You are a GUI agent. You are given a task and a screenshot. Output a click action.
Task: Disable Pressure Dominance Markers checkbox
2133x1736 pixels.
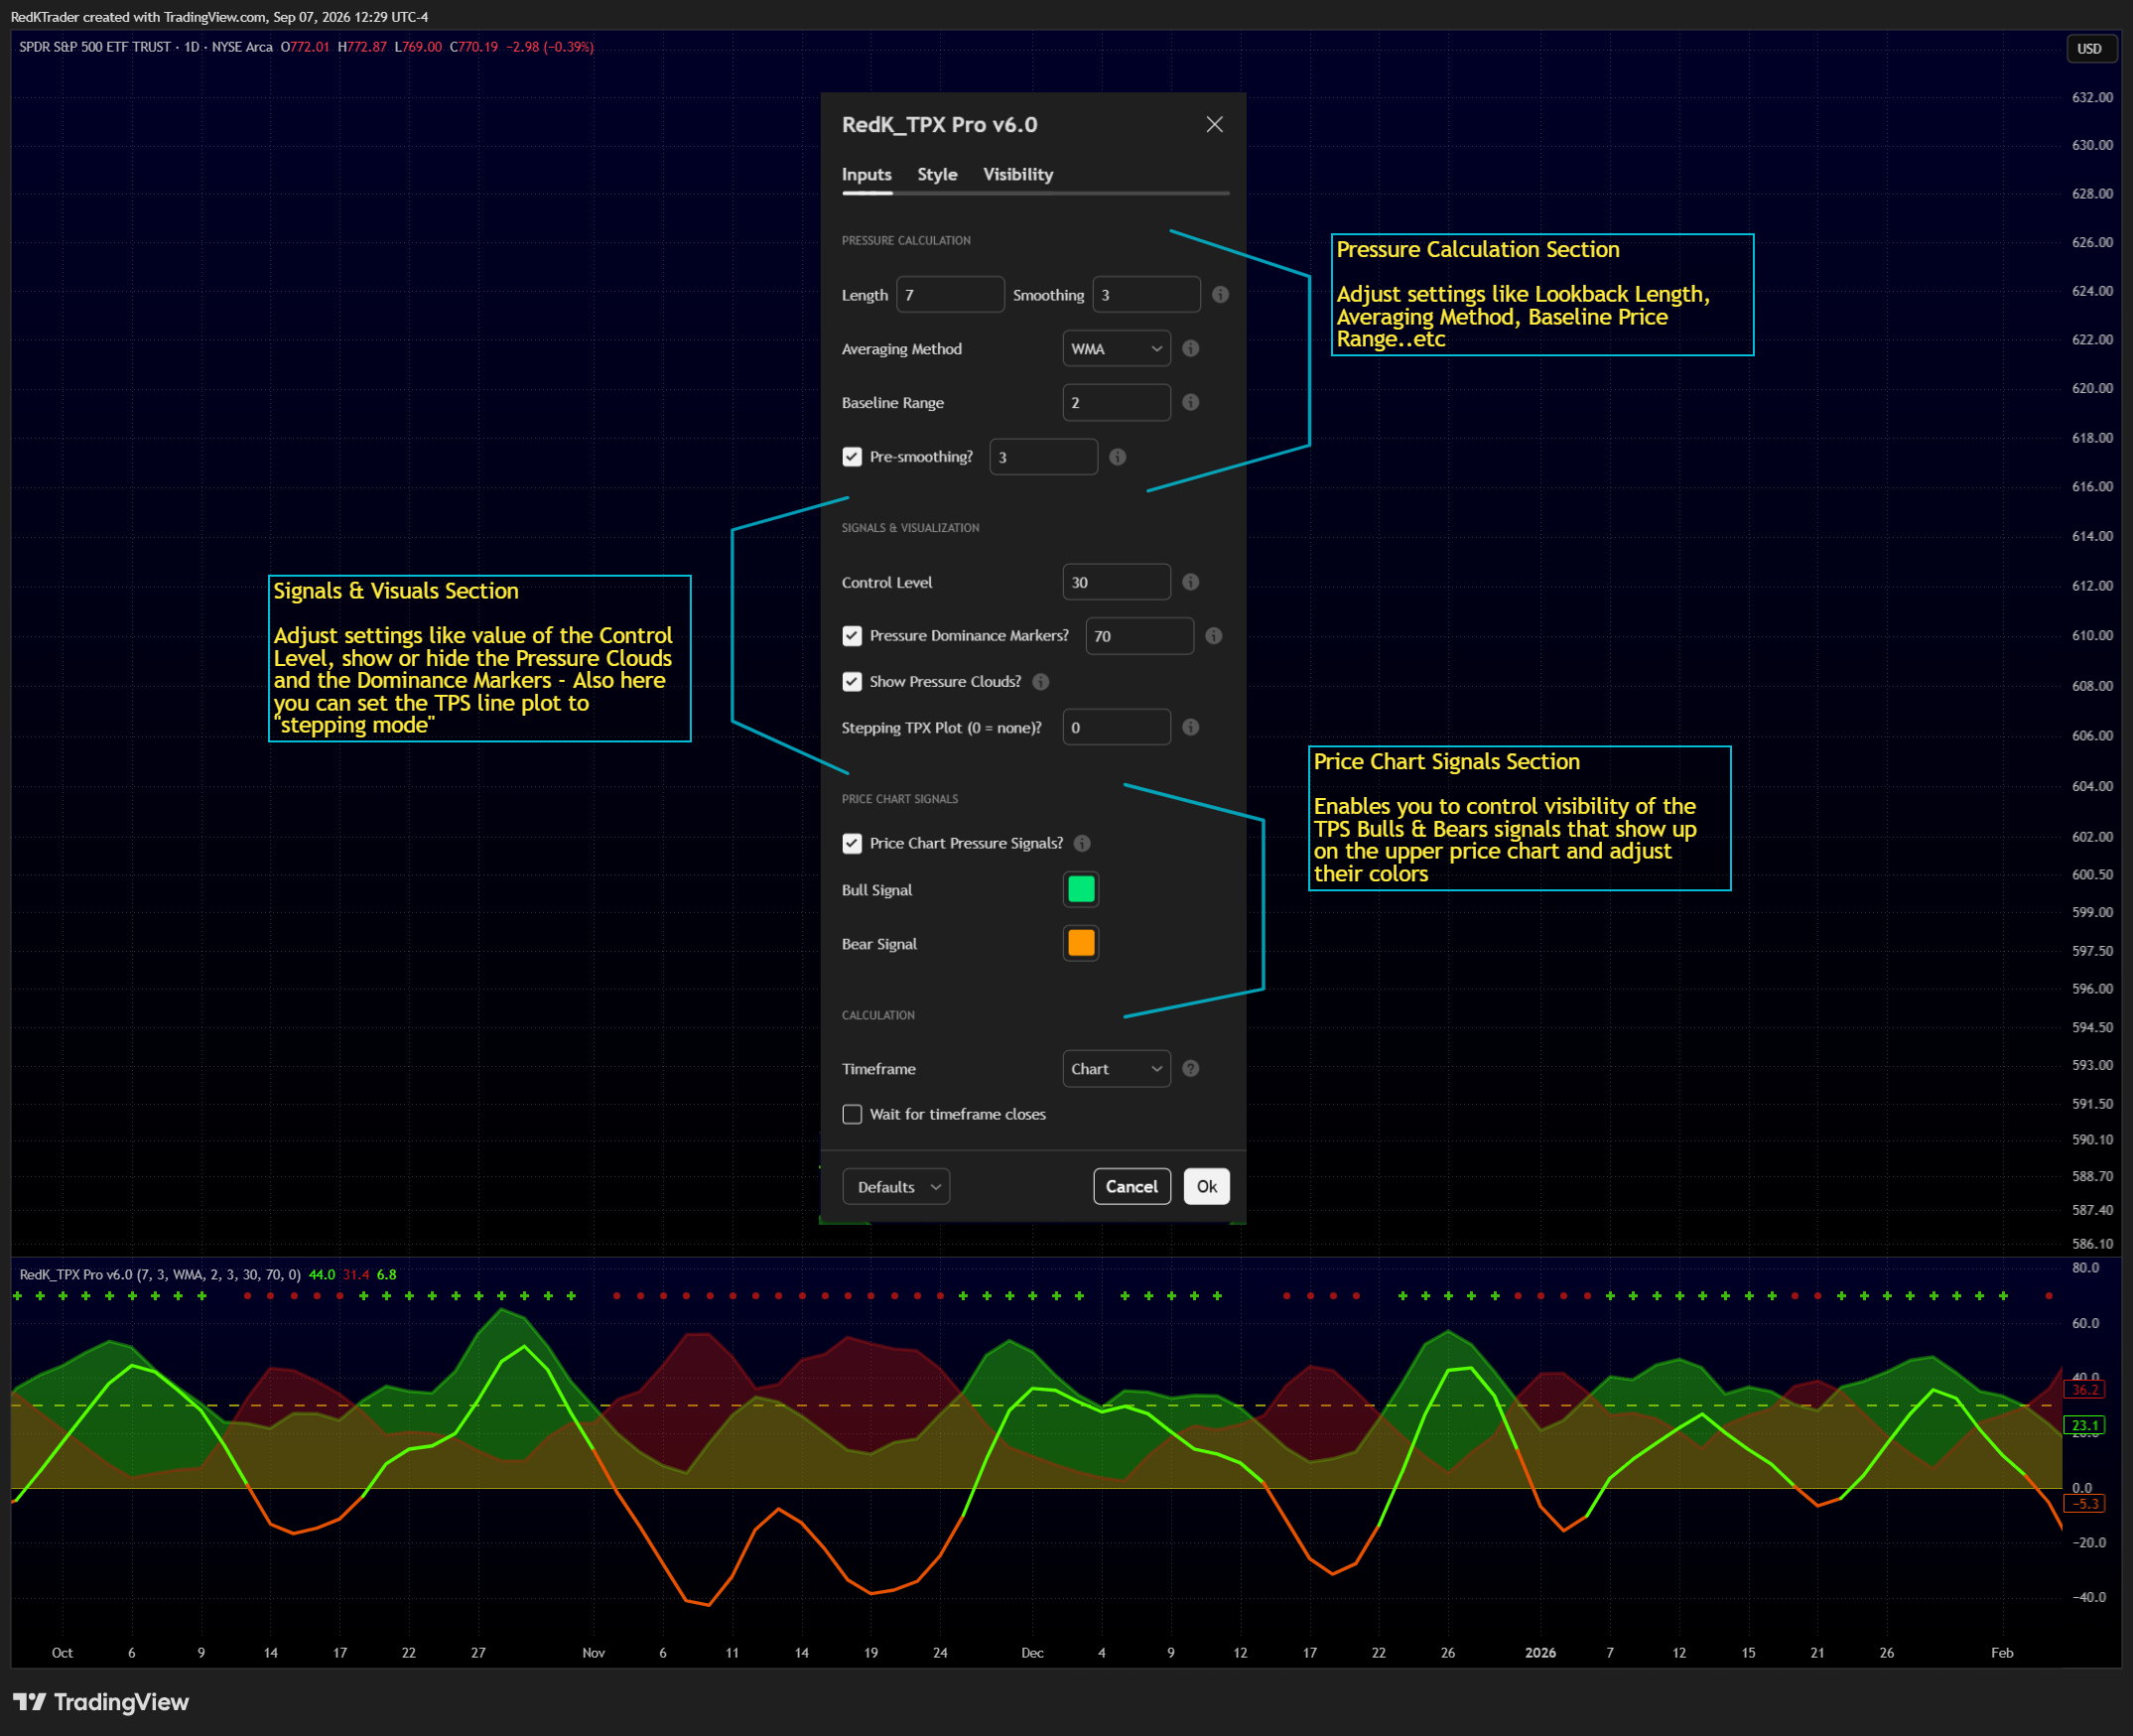point(852,636)
